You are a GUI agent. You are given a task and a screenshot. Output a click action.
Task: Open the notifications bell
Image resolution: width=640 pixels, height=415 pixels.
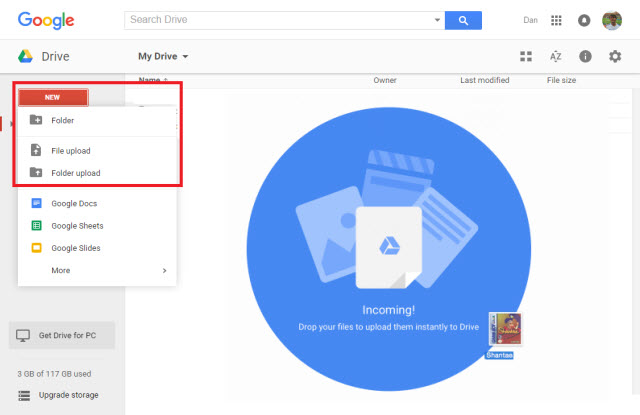pyautogui.click(x=584, y=20)
